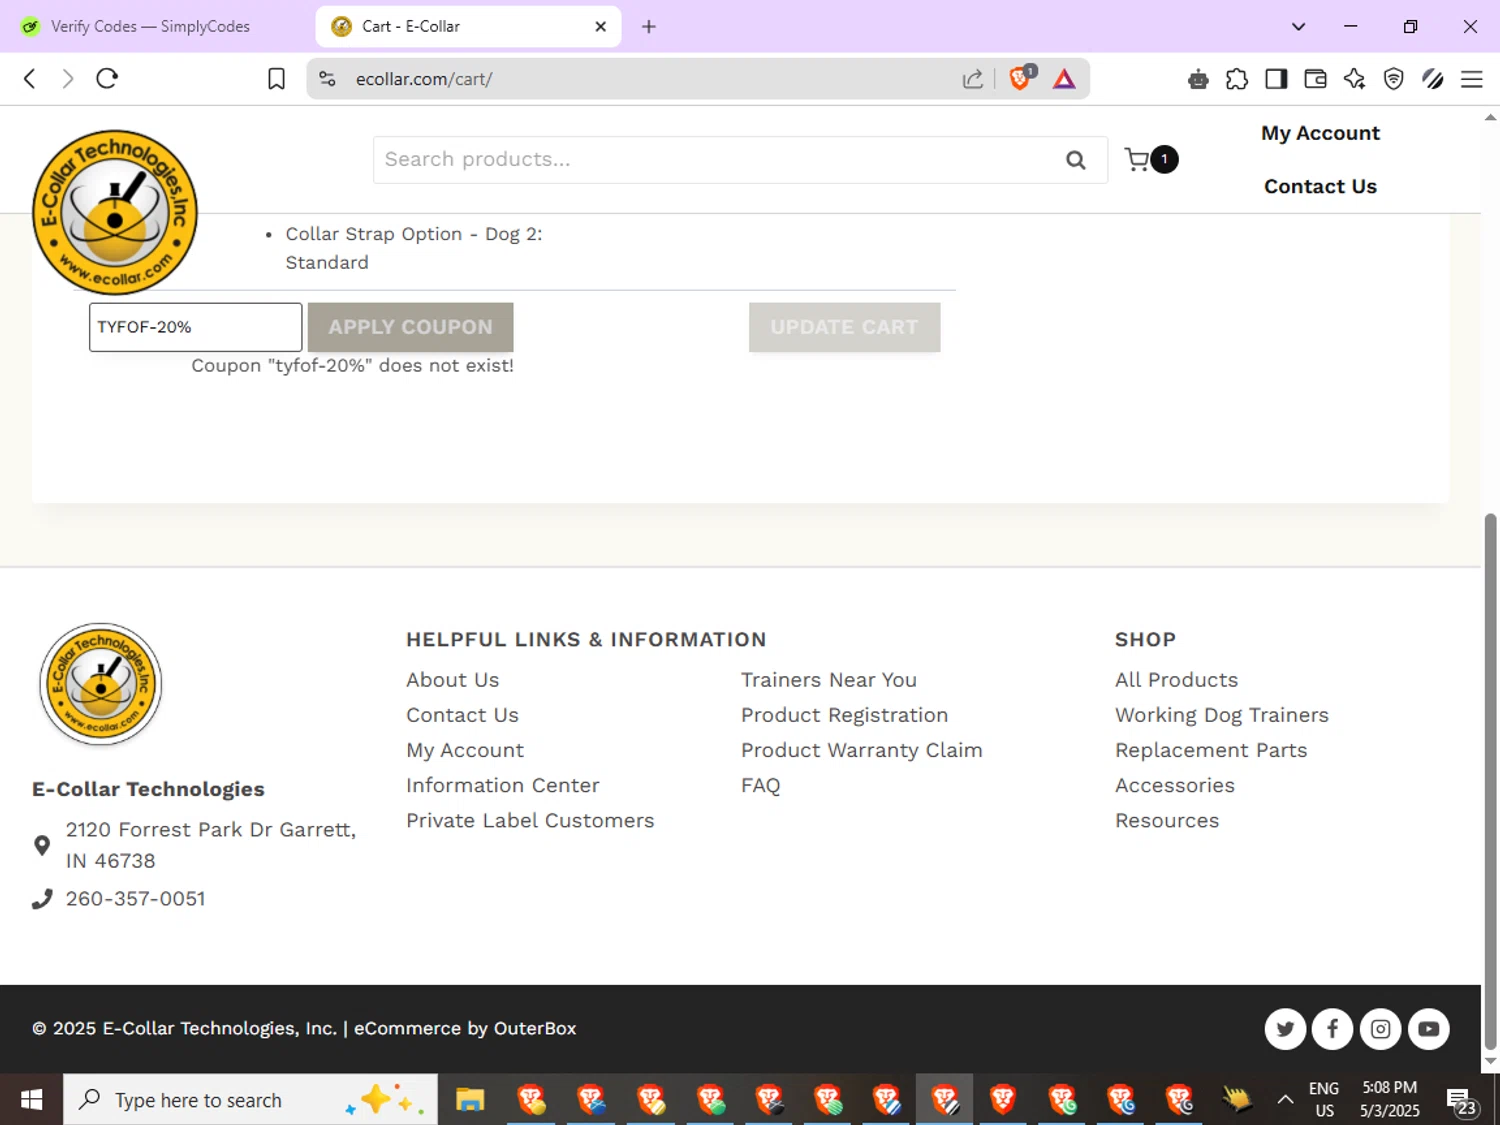Image resolution: width=1500 pixels, height=1125 pixels.
Task: Go back with the browser back arrow
Action: point(30,79)
